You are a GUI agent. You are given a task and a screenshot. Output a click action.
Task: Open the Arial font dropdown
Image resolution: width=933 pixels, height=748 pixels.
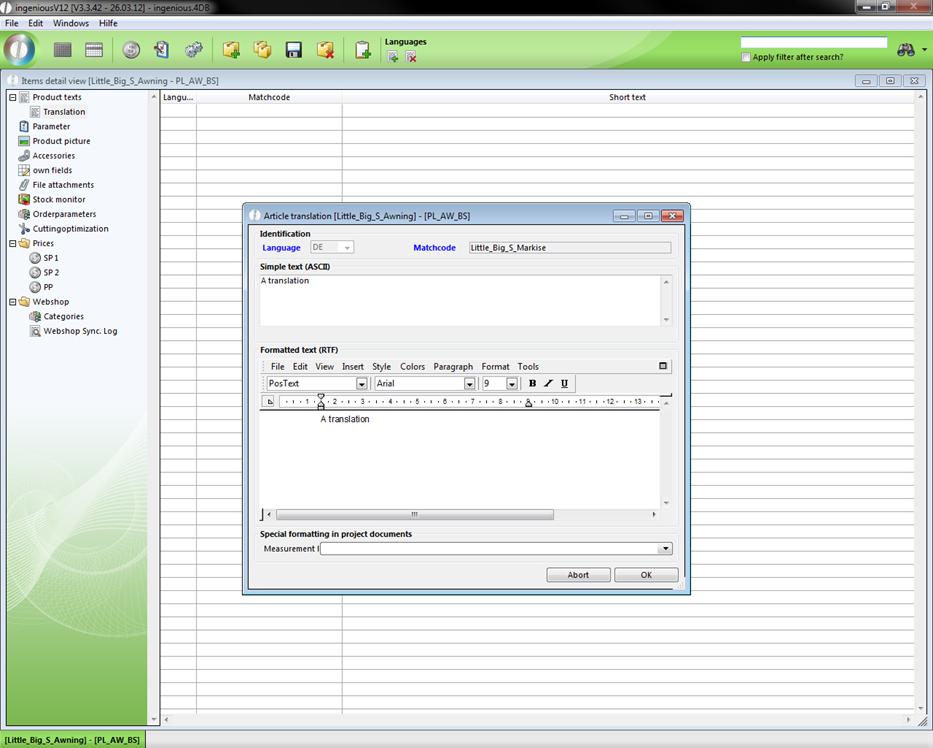coord(469,384)
